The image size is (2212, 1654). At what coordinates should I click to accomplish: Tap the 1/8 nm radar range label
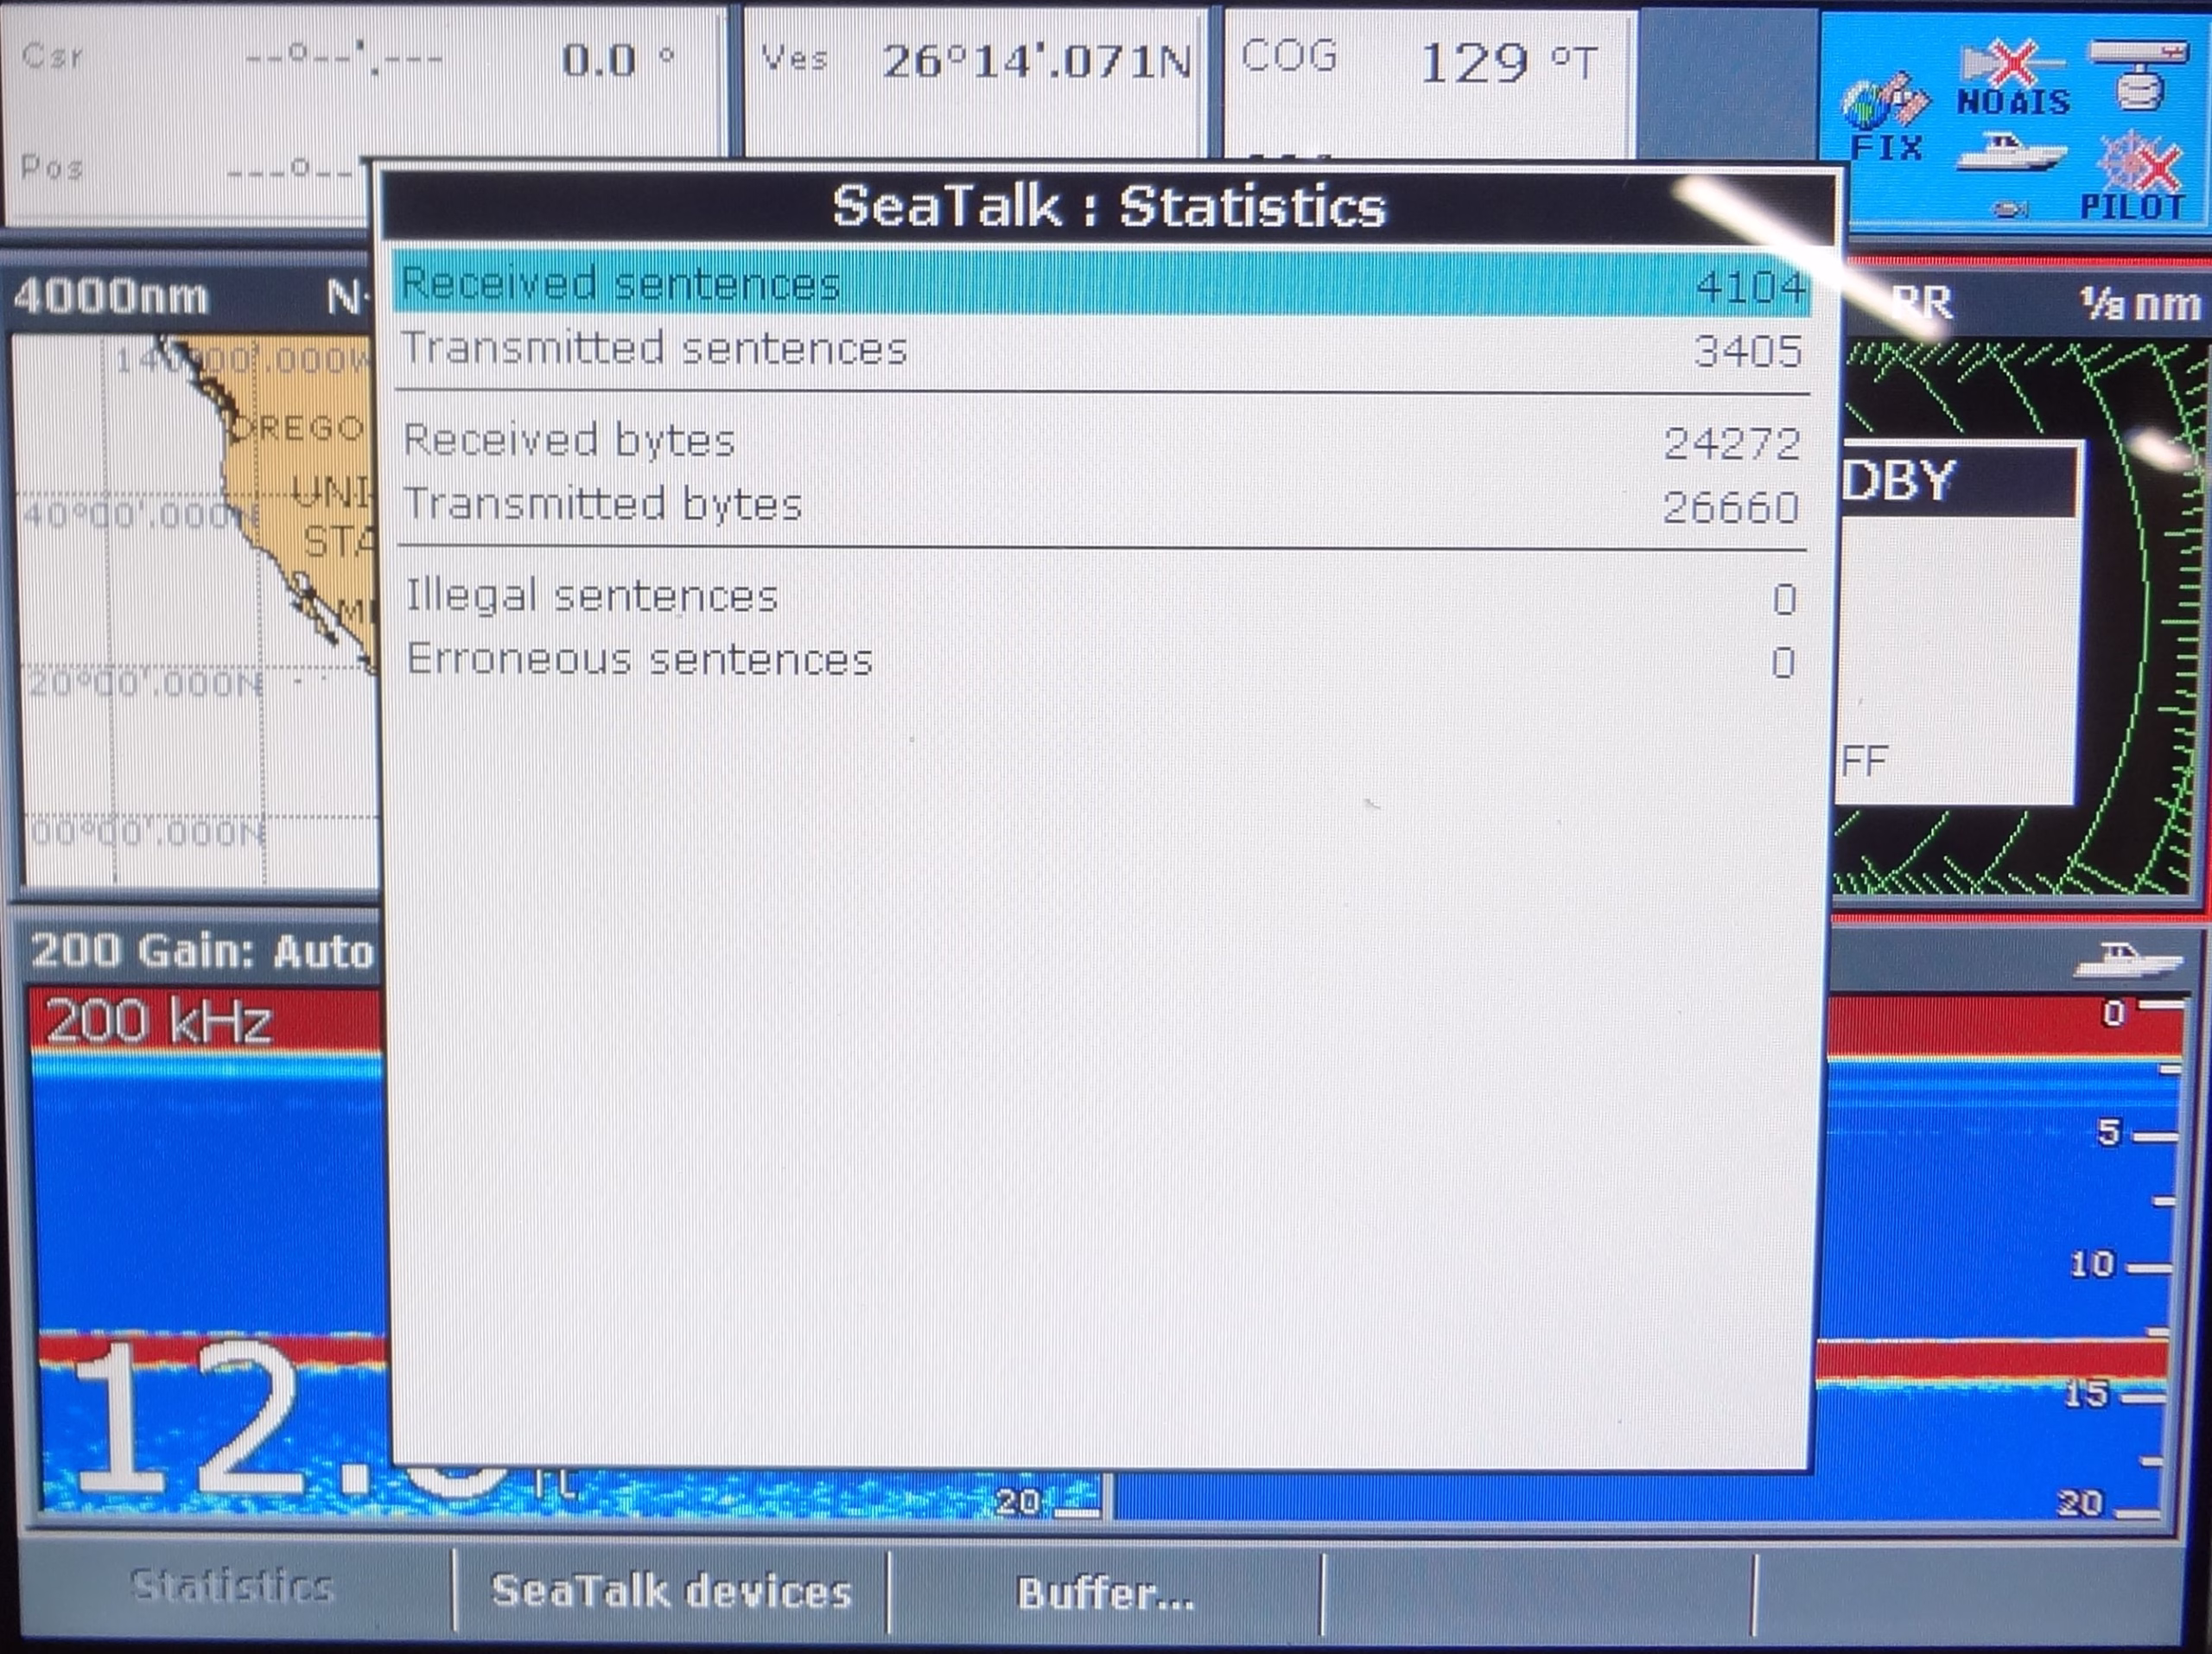click(x=2140, y=303)
